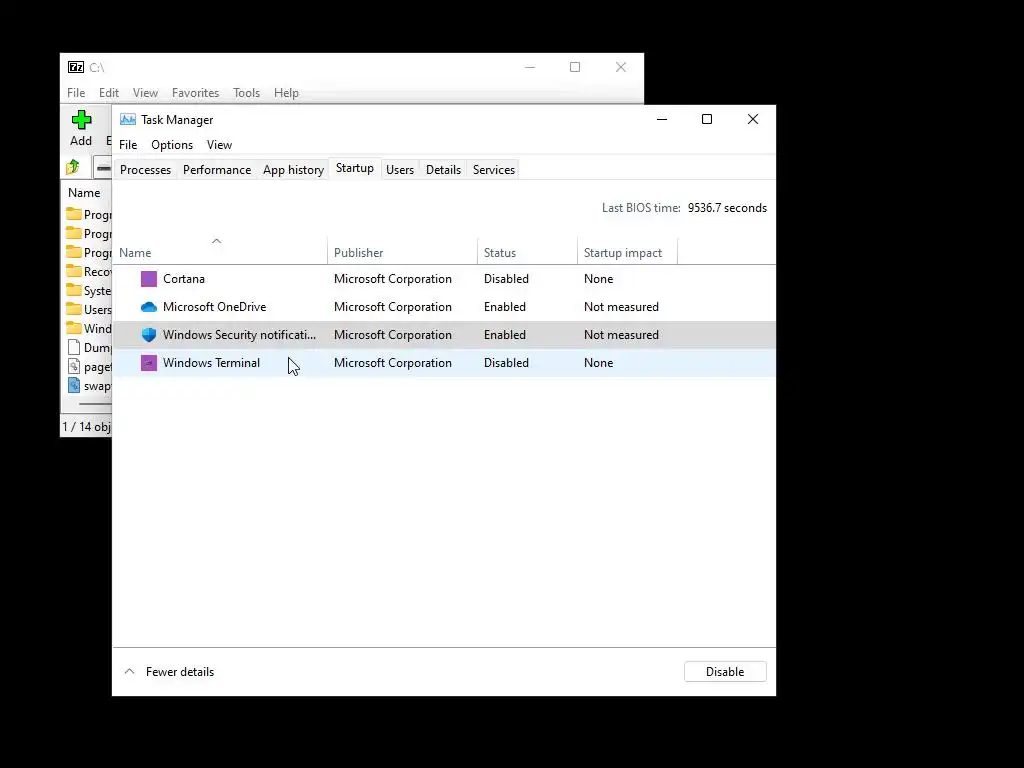
Task: Sort by the Publisher column header
Action: 402,253
